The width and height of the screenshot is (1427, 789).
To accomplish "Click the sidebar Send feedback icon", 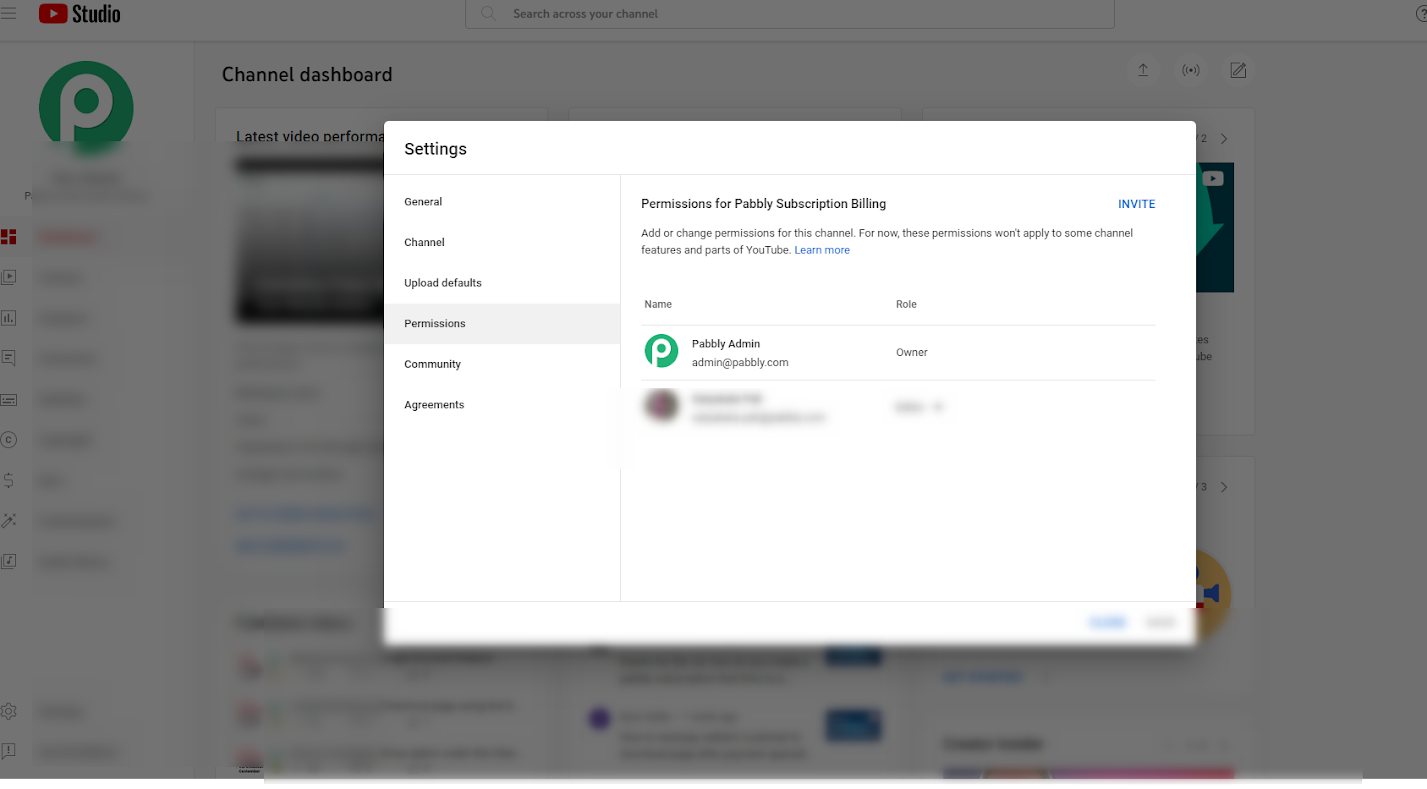I will pos(9,752).
